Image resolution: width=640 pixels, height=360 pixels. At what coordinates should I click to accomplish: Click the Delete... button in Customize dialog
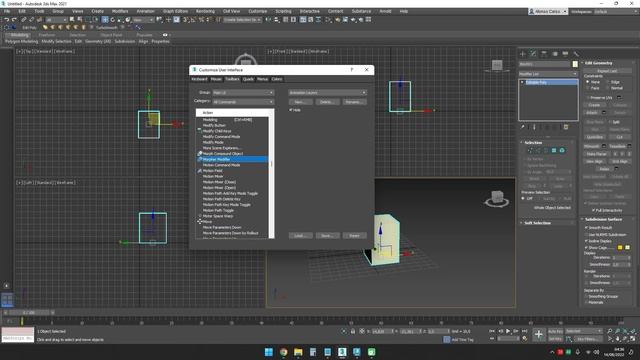327,102
